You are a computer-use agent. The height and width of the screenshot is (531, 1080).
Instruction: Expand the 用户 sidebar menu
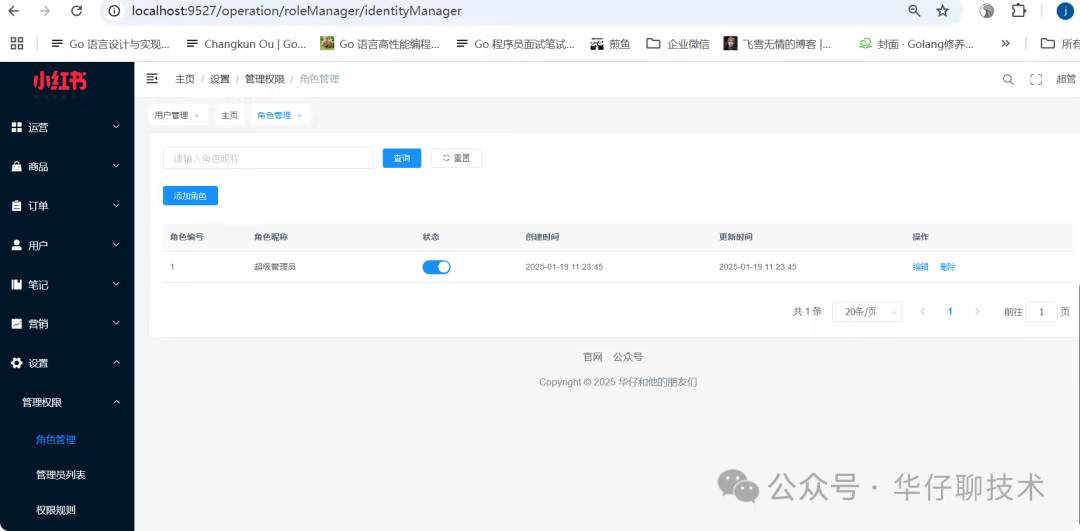[x=67, y=245]
